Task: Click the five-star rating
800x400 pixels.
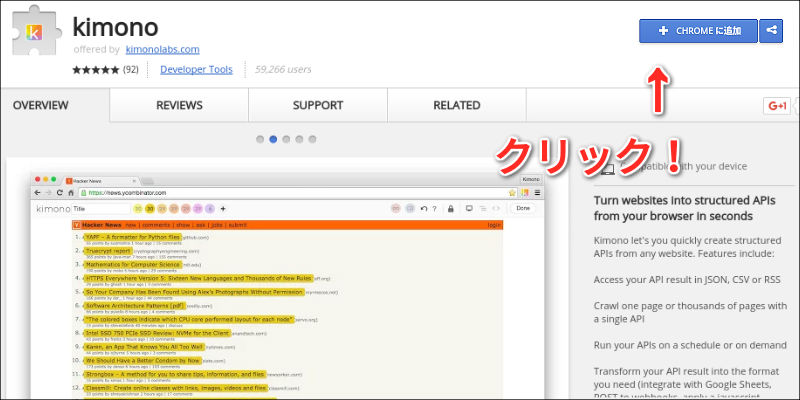Action: [x=95, y=69]
